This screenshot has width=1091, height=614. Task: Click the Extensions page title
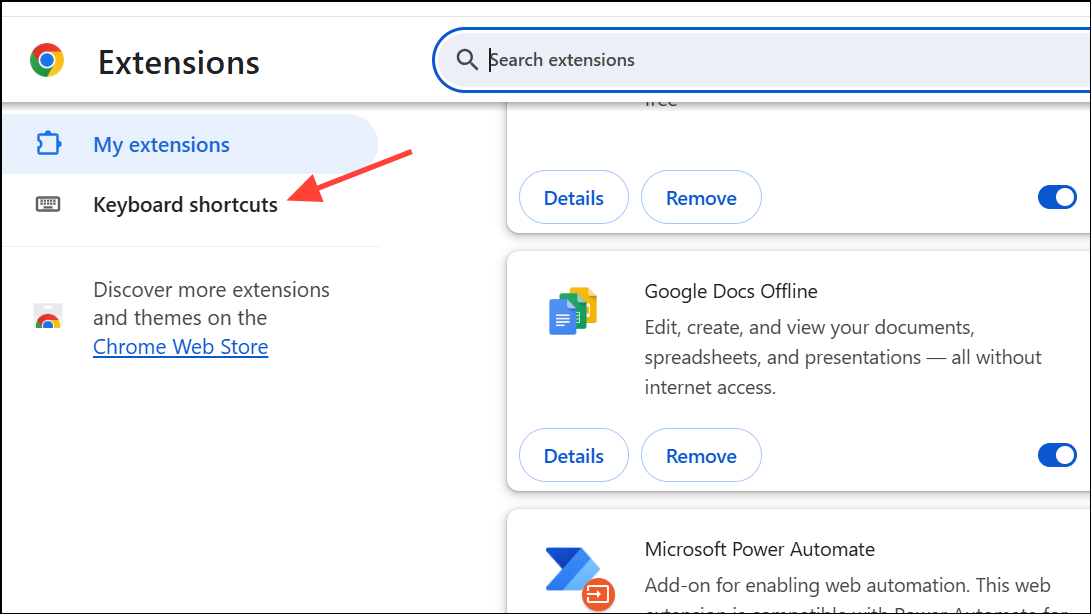[x=178, y=61]
